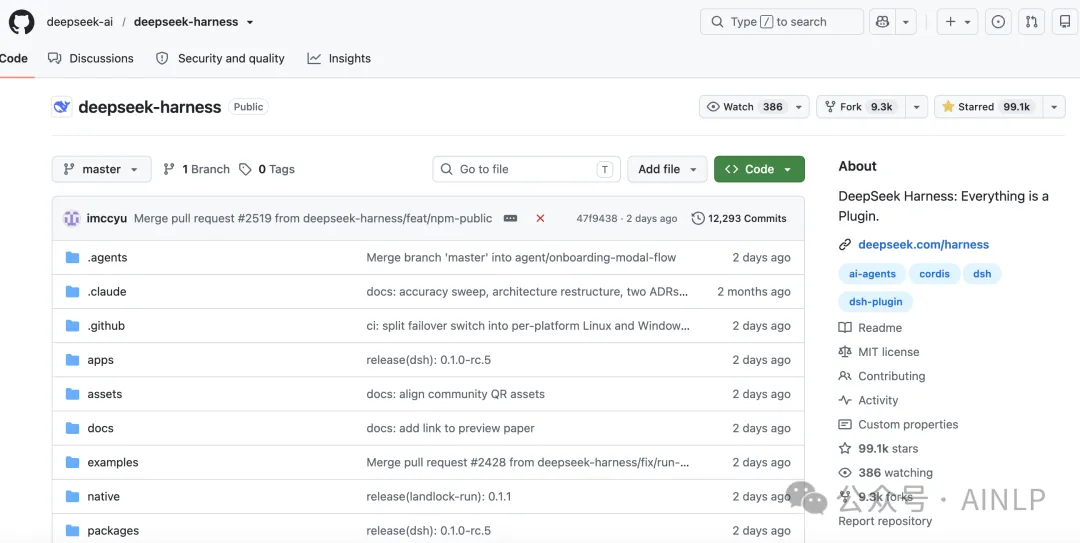The width and height of the screenshot is (1080, 543).
Task: Switch to Security and quality tab
Action: (220, 59)
